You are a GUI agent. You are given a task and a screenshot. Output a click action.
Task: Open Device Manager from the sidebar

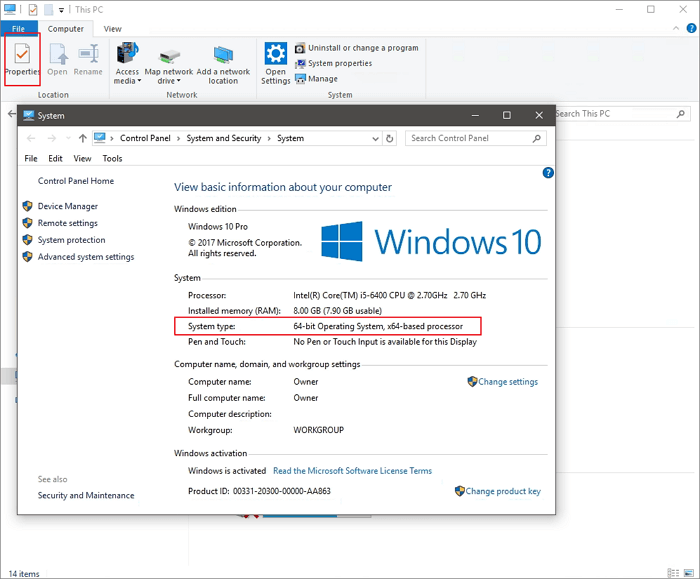(x=68, y=206)
